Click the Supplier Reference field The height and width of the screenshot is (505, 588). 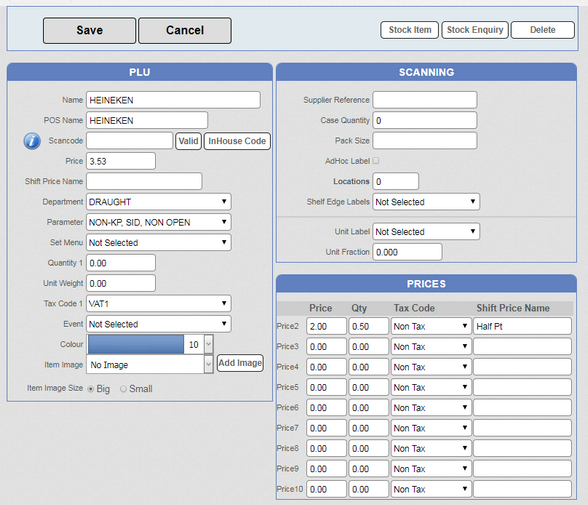(x=425, y=100)
